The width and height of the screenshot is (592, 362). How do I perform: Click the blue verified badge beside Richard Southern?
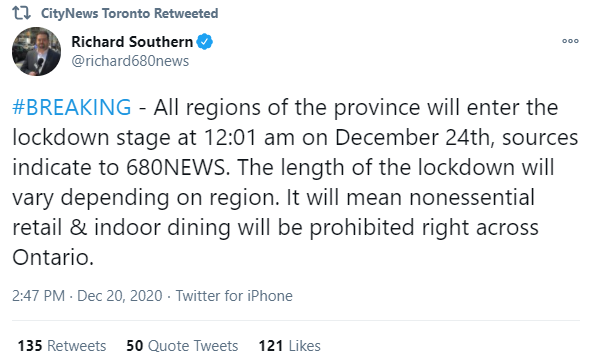click(x=205, y=42)
